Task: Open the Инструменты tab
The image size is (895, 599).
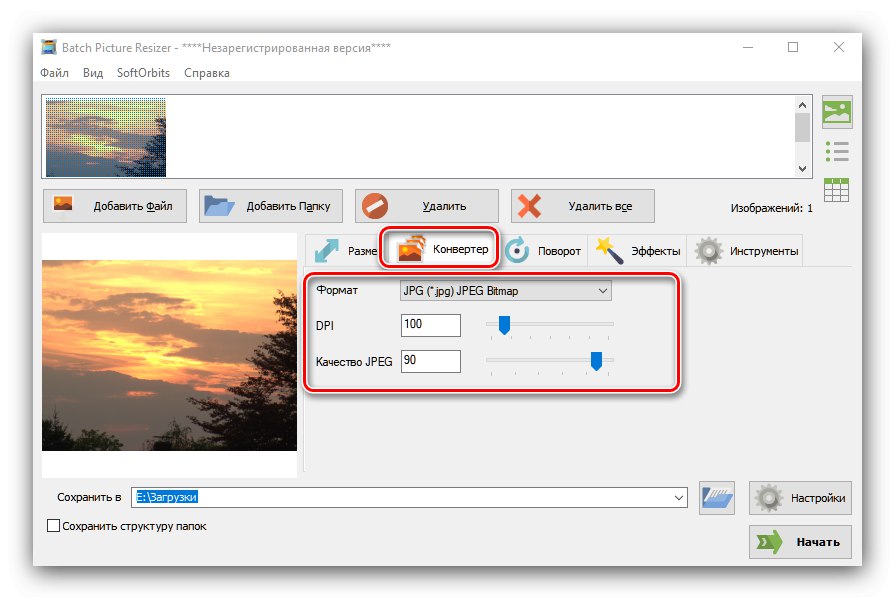Action: [745, 251]
